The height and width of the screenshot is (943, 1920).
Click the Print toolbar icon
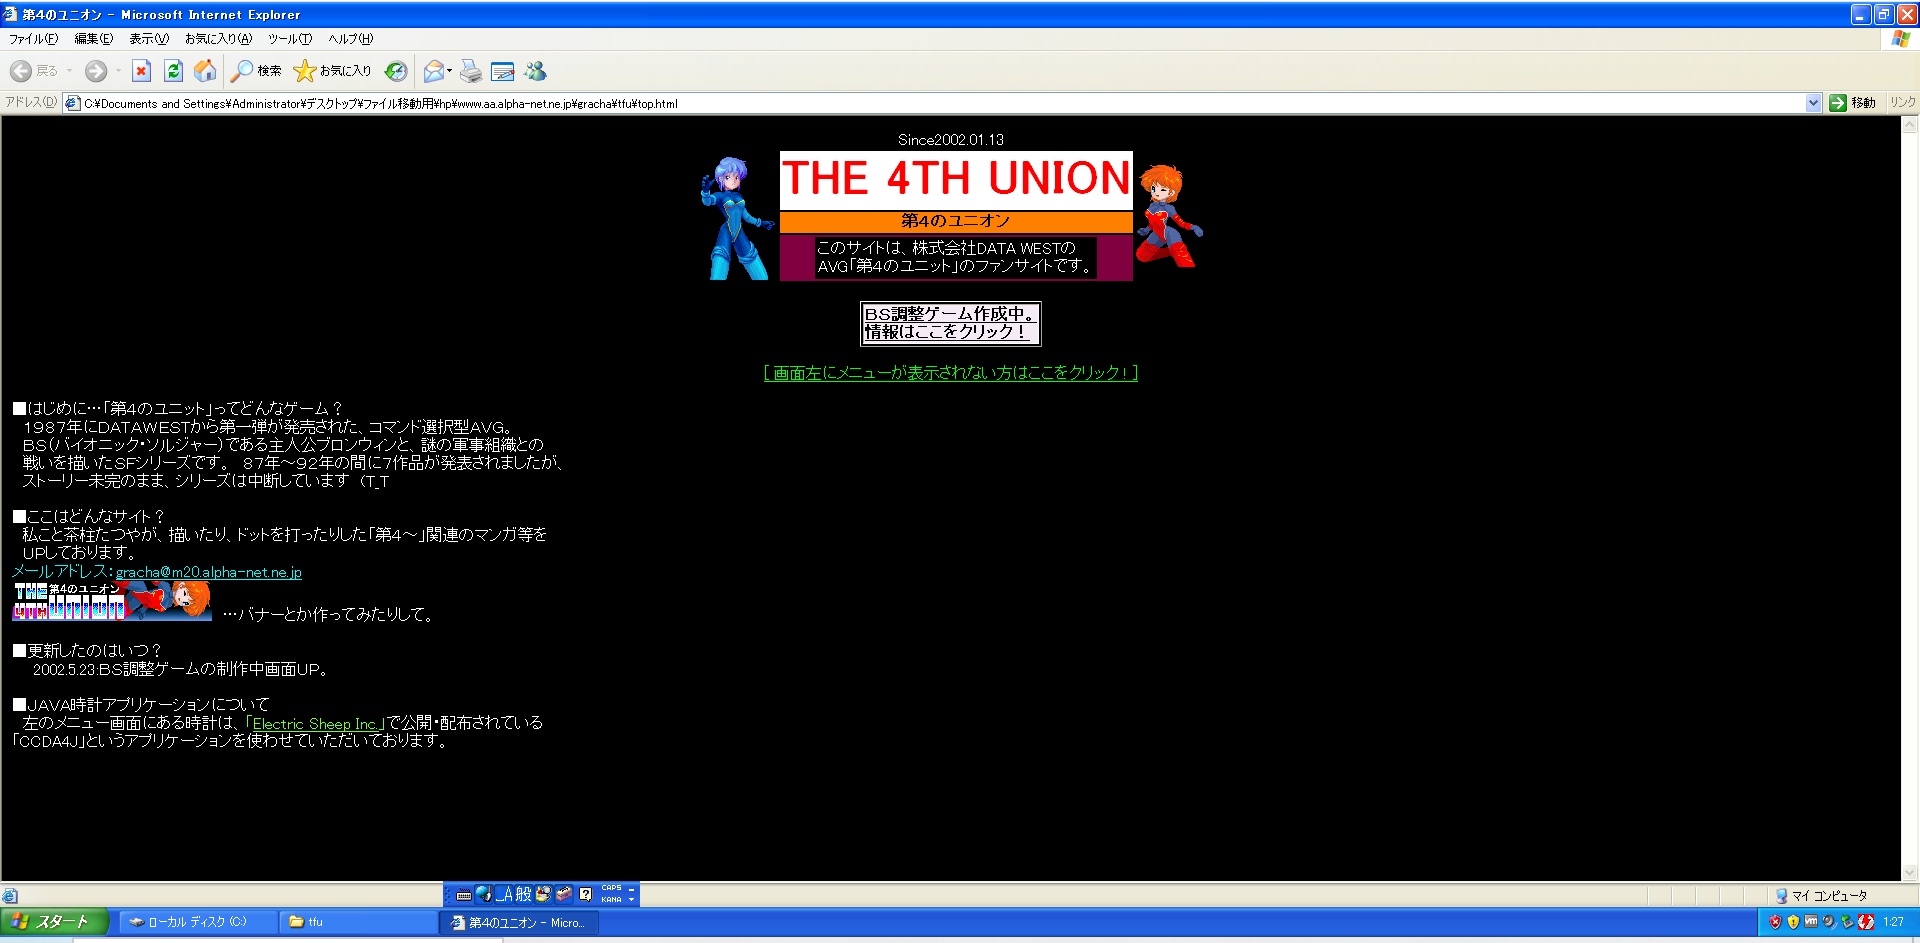pyautogui.click(x=471, y=71)
